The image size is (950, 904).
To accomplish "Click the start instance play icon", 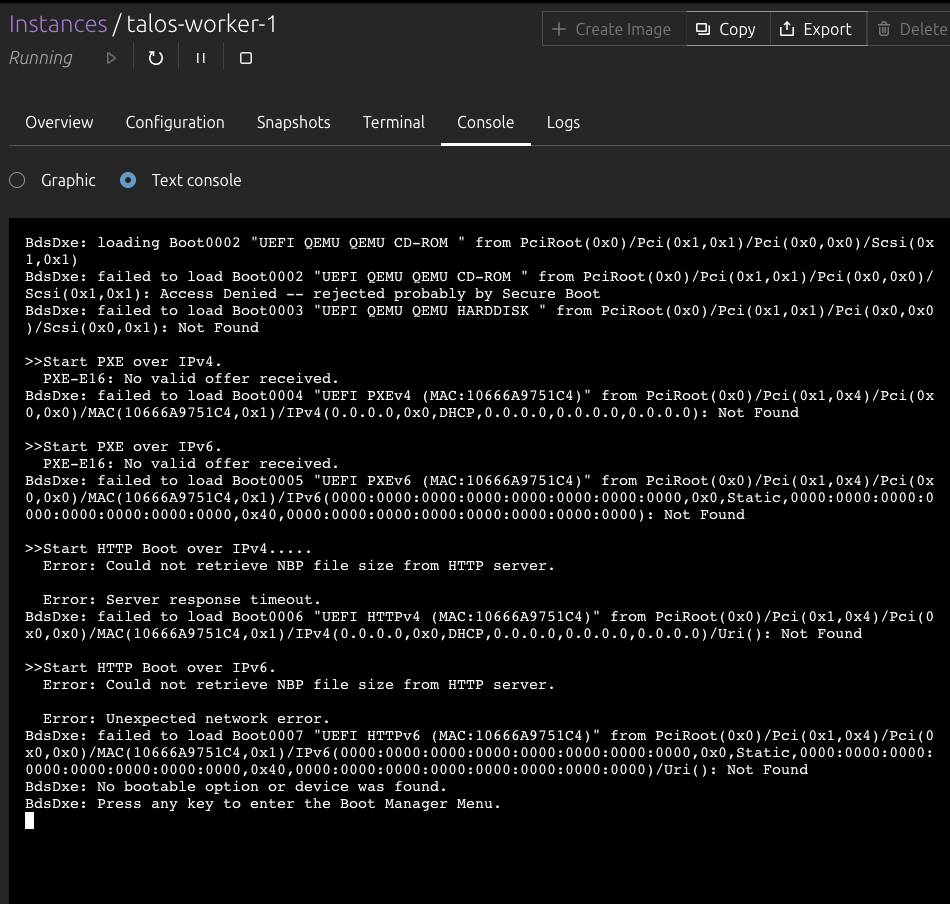I will (x=111, y=58).
